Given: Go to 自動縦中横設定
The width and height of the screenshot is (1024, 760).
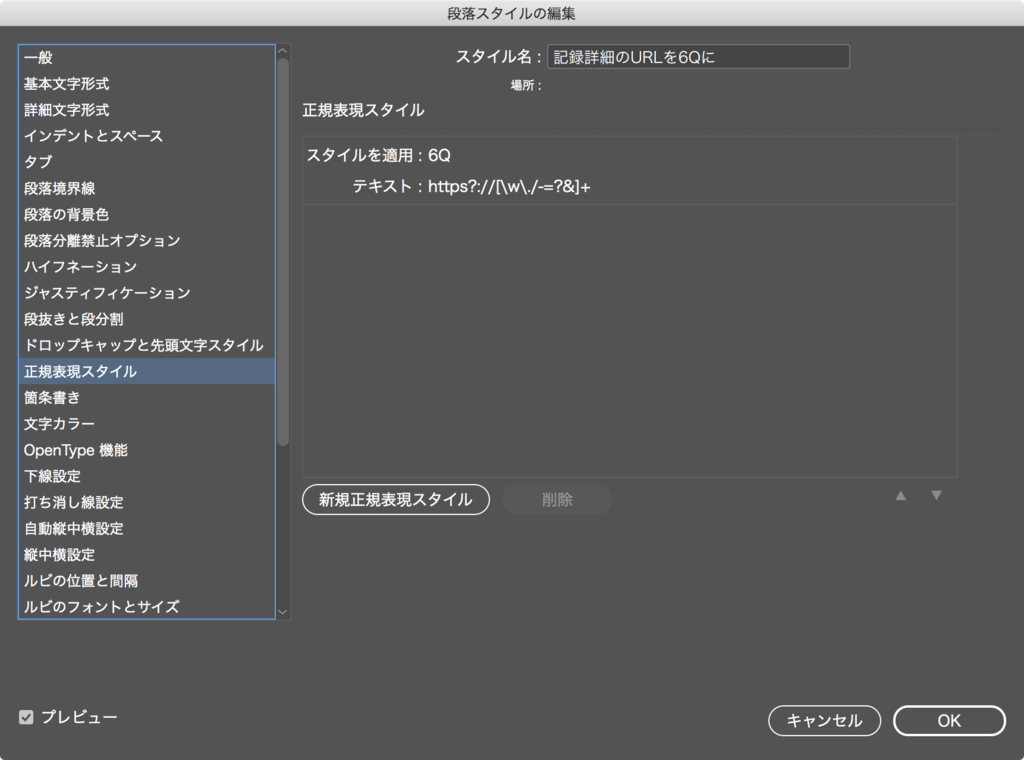Looking at the screenshot, I should pyautogui.click(x=146, y=528).
